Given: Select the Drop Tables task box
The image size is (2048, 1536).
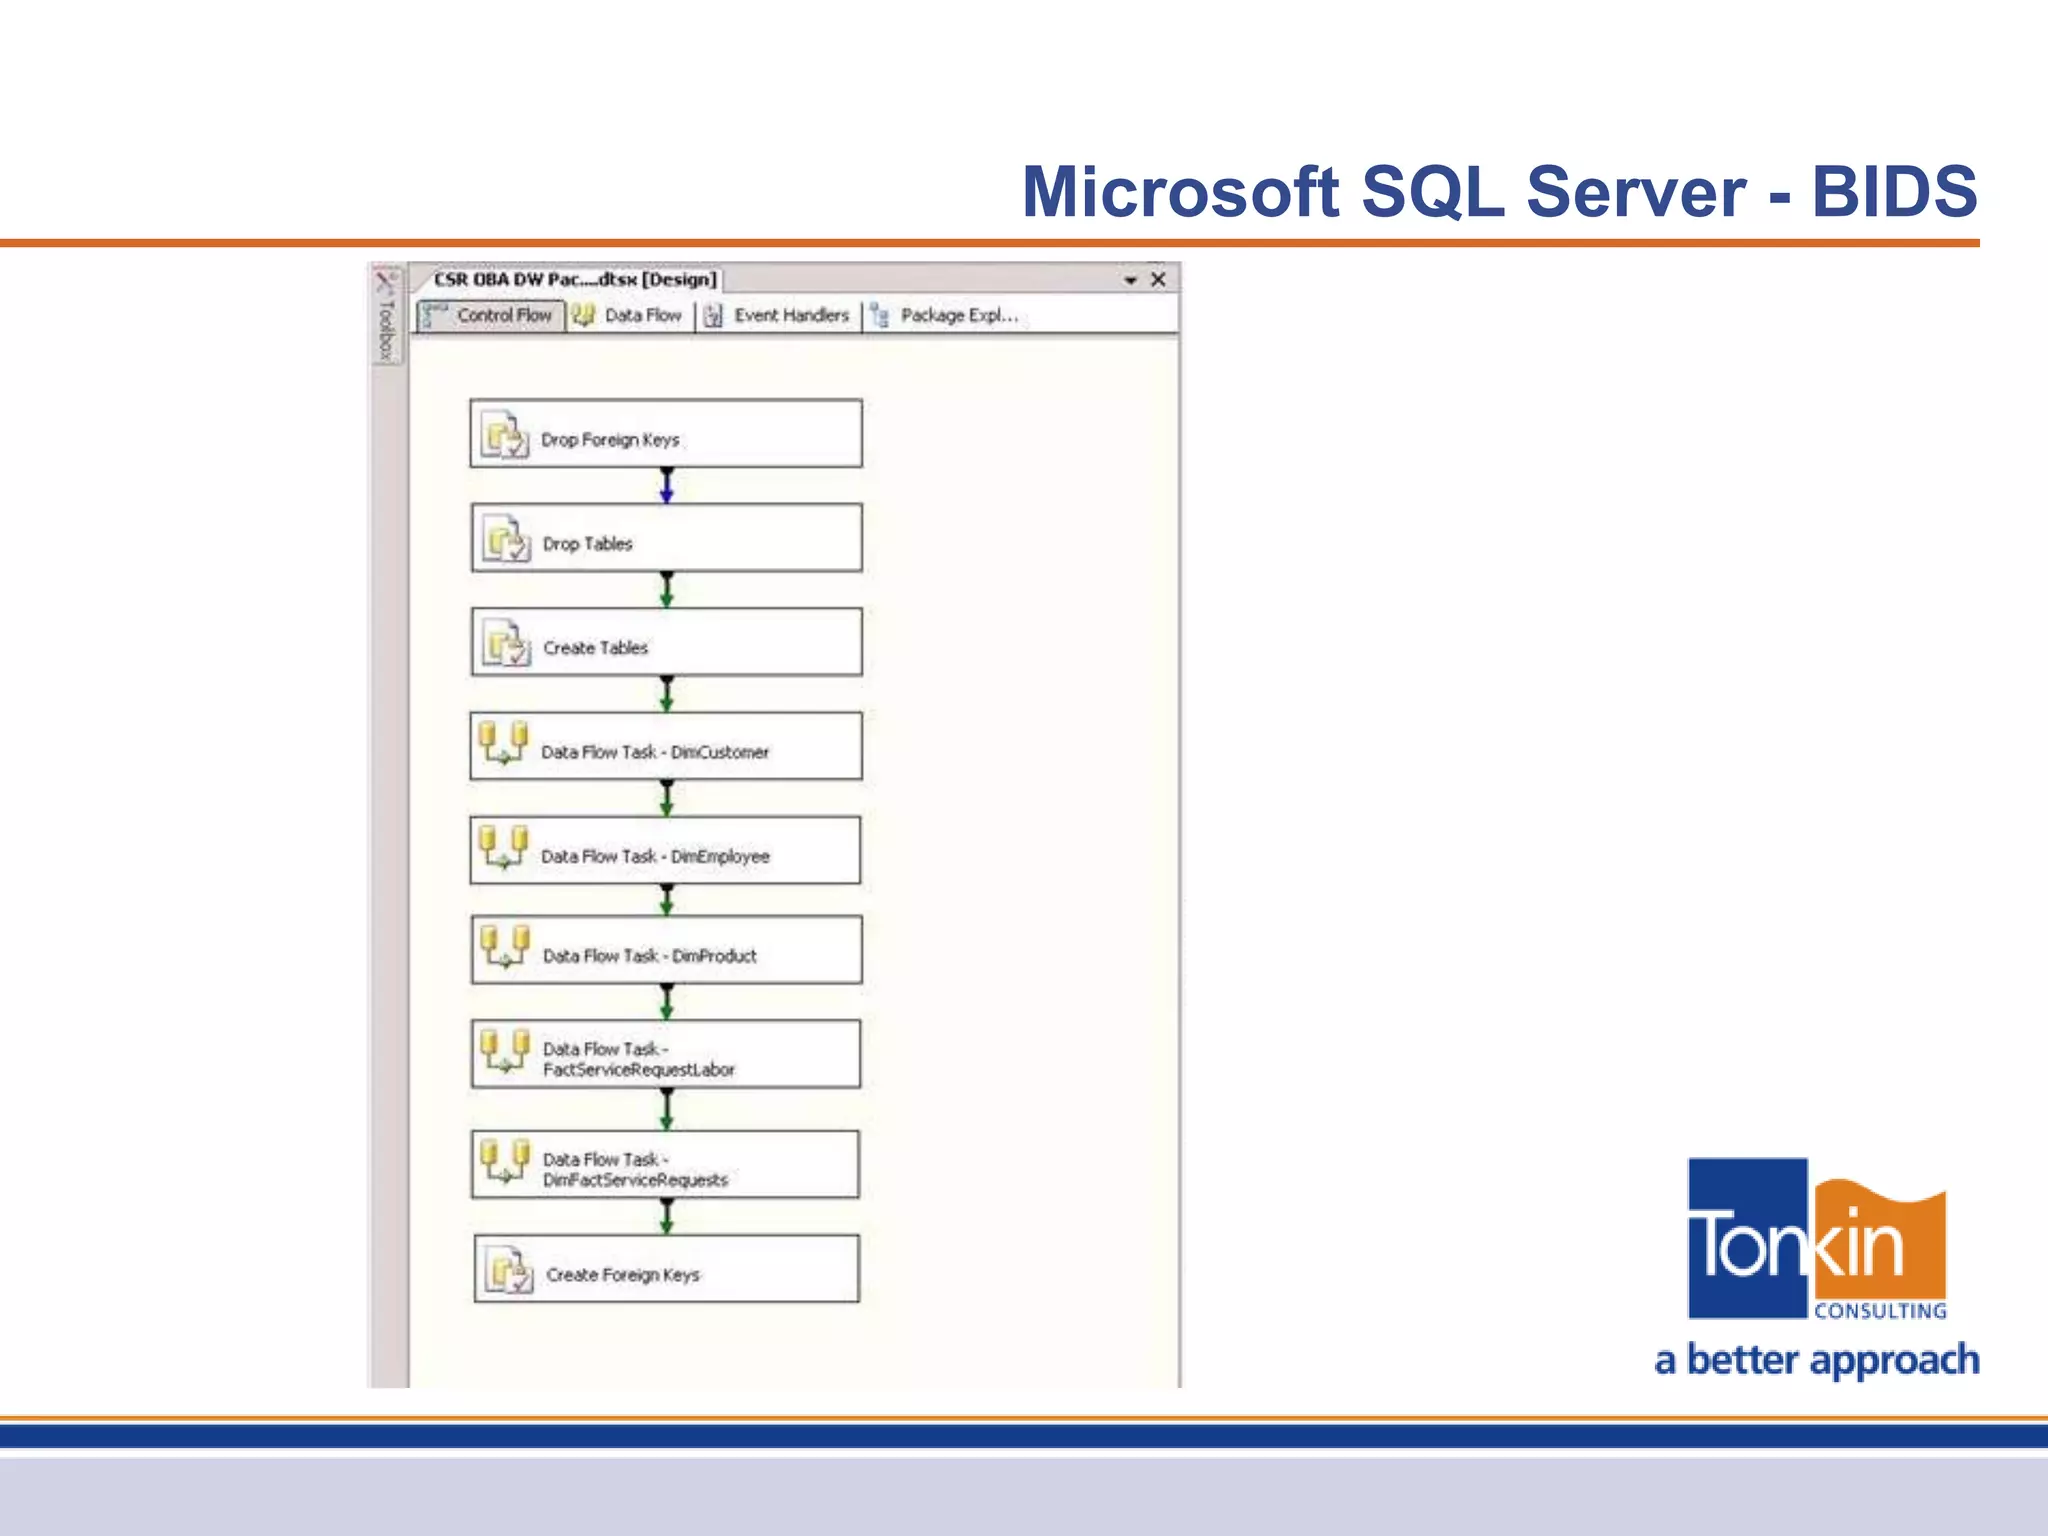Looking at the screenshot, I should pos(666,538).
